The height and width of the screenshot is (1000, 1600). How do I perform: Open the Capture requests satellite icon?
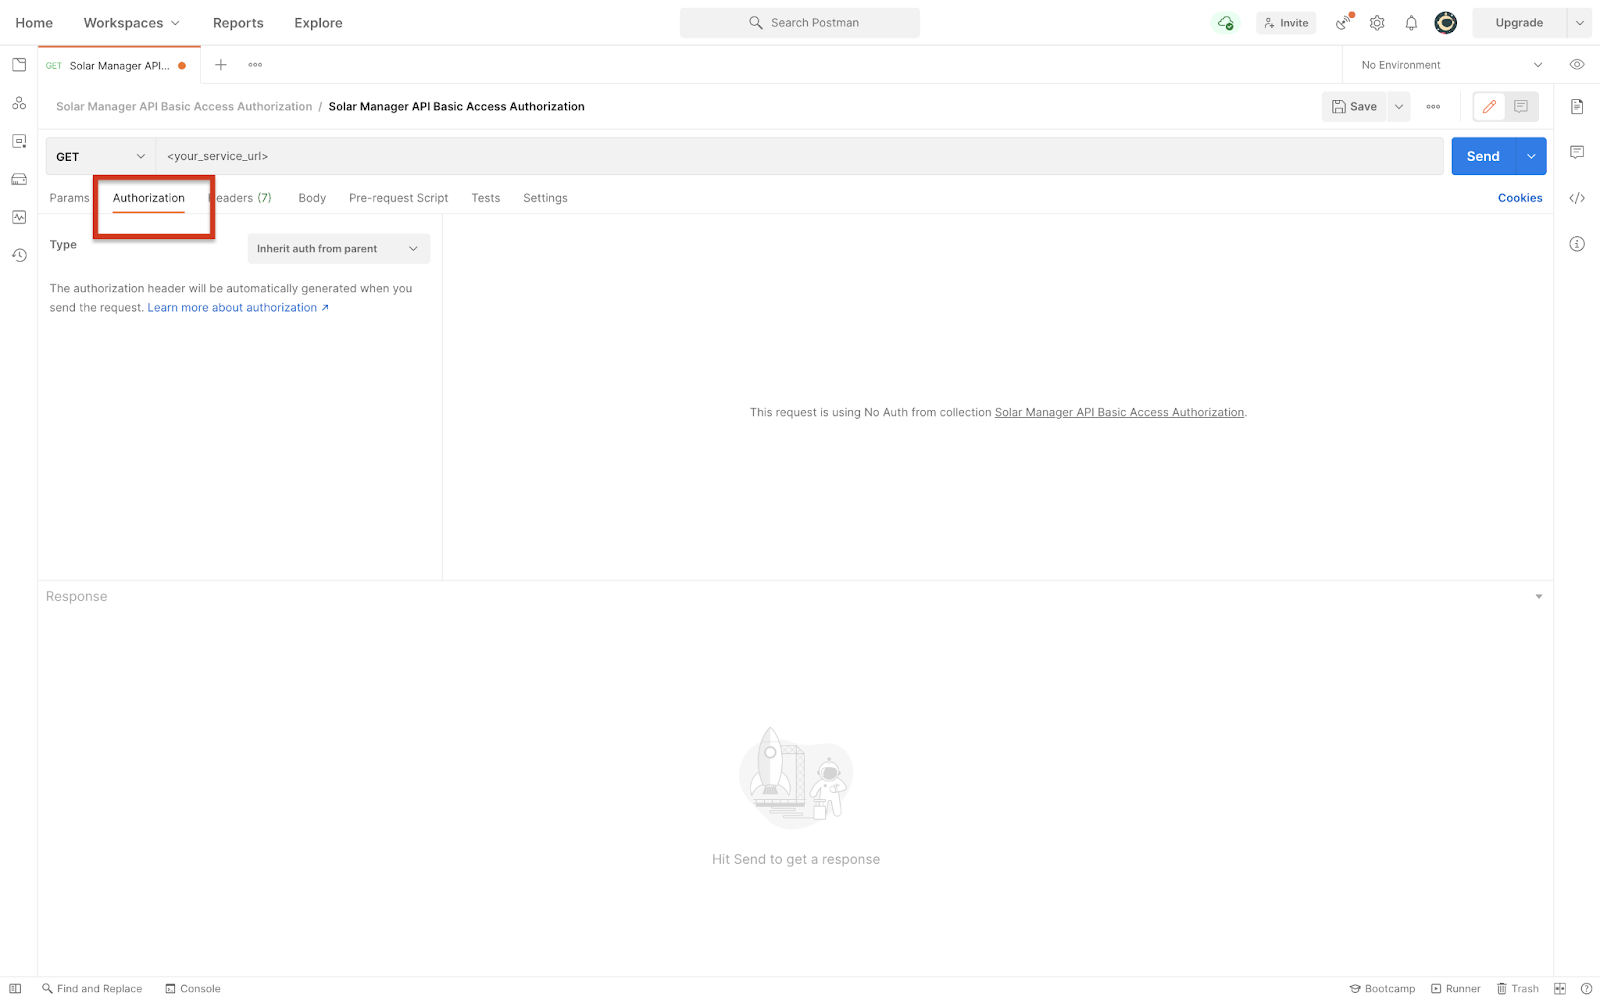(x=1343, y=22)
